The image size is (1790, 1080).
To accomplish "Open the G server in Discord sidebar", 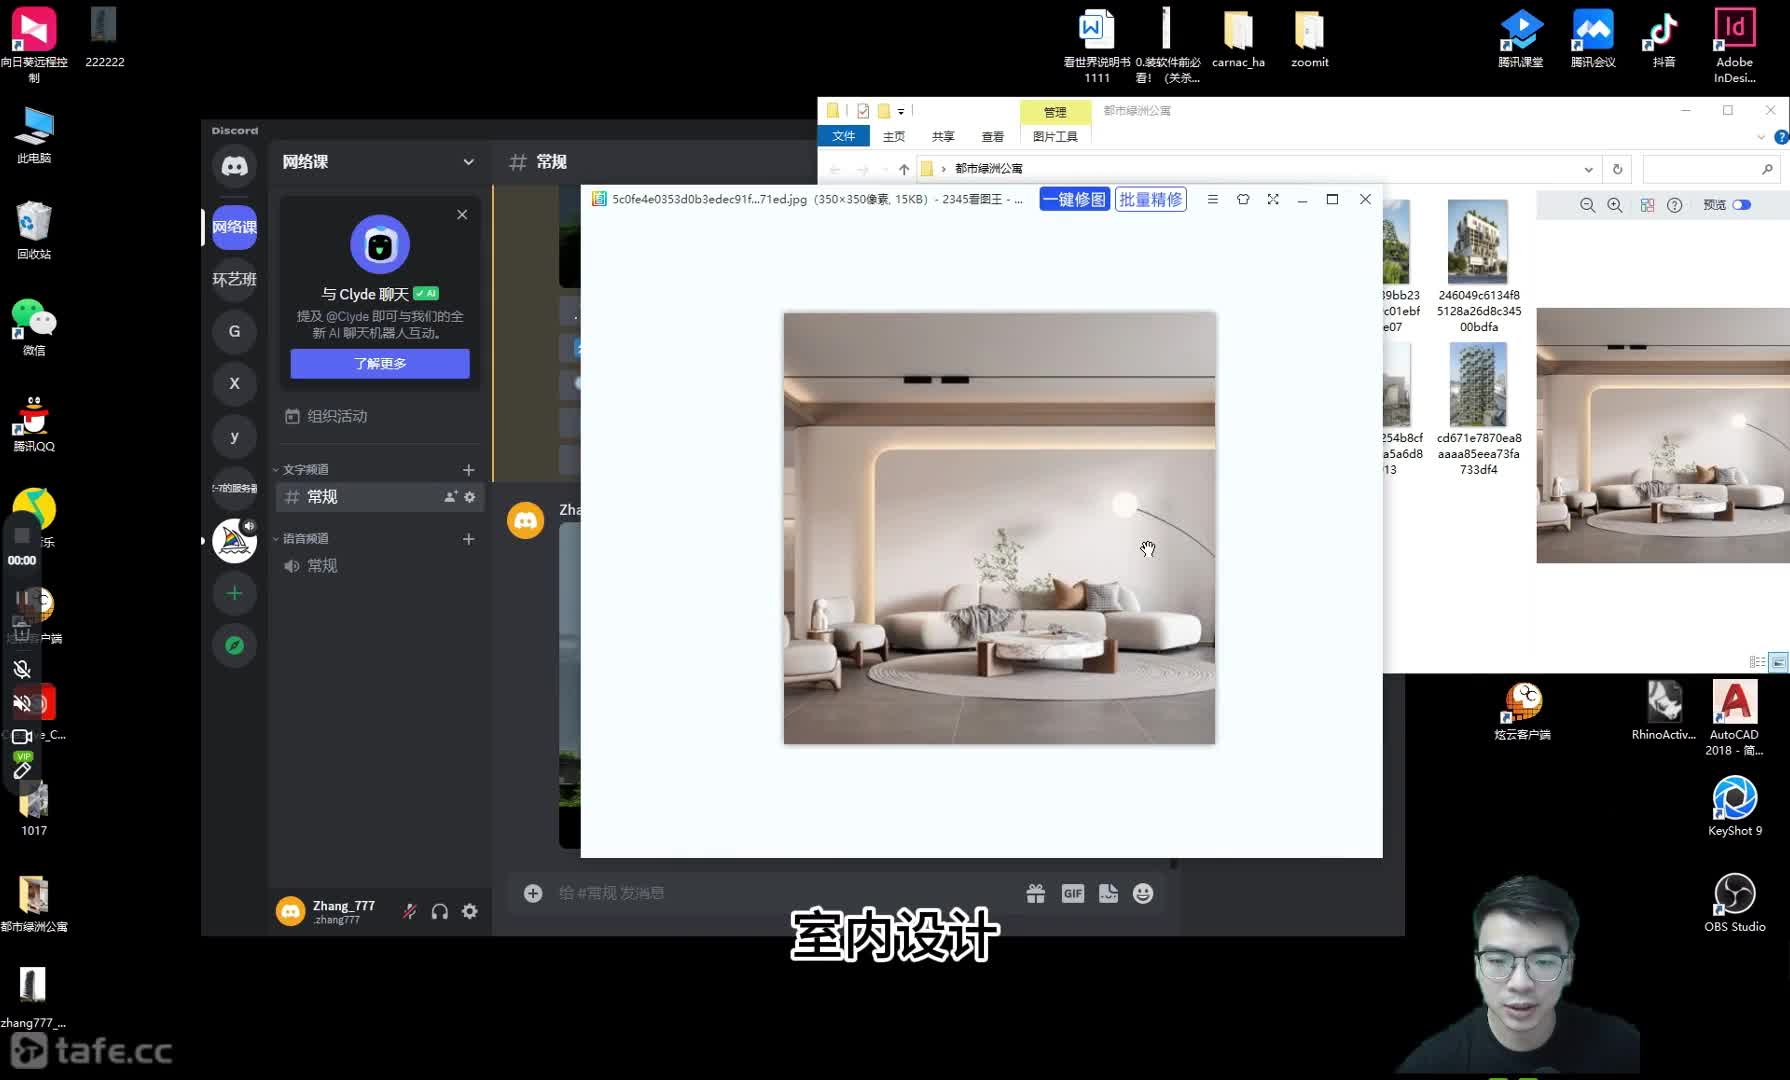I will click(234, 331).
